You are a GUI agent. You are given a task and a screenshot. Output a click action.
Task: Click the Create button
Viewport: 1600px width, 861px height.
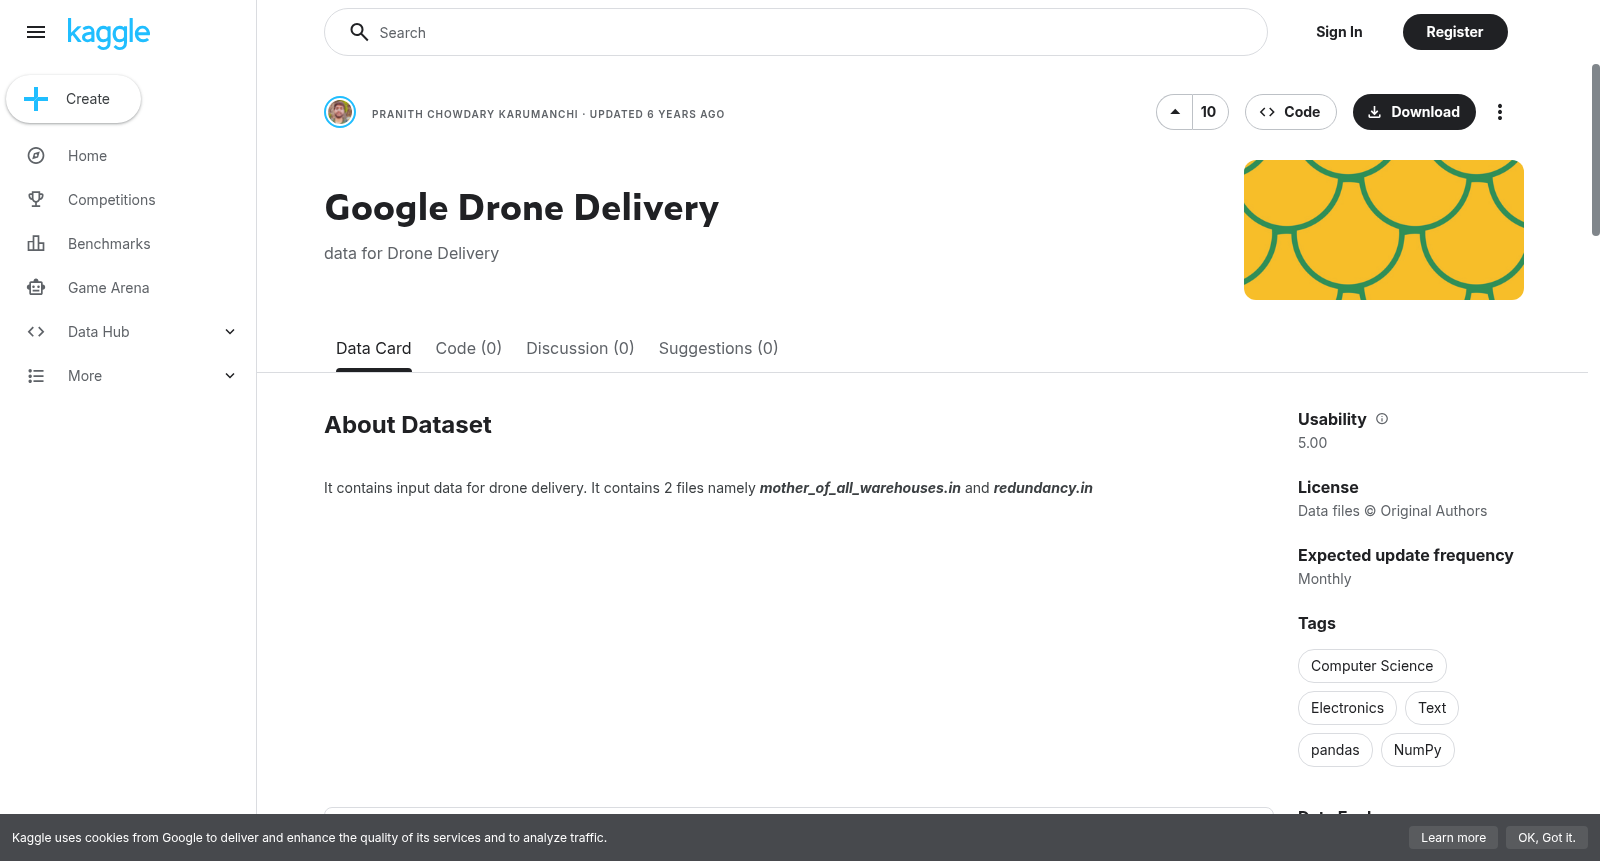[x=73, y=99]
